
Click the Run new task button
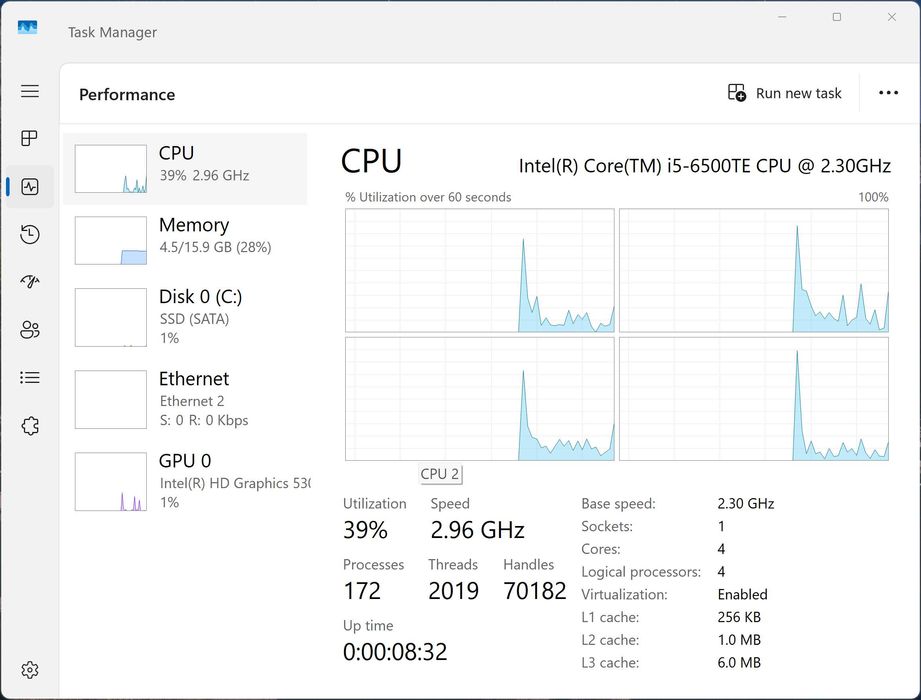785,93
